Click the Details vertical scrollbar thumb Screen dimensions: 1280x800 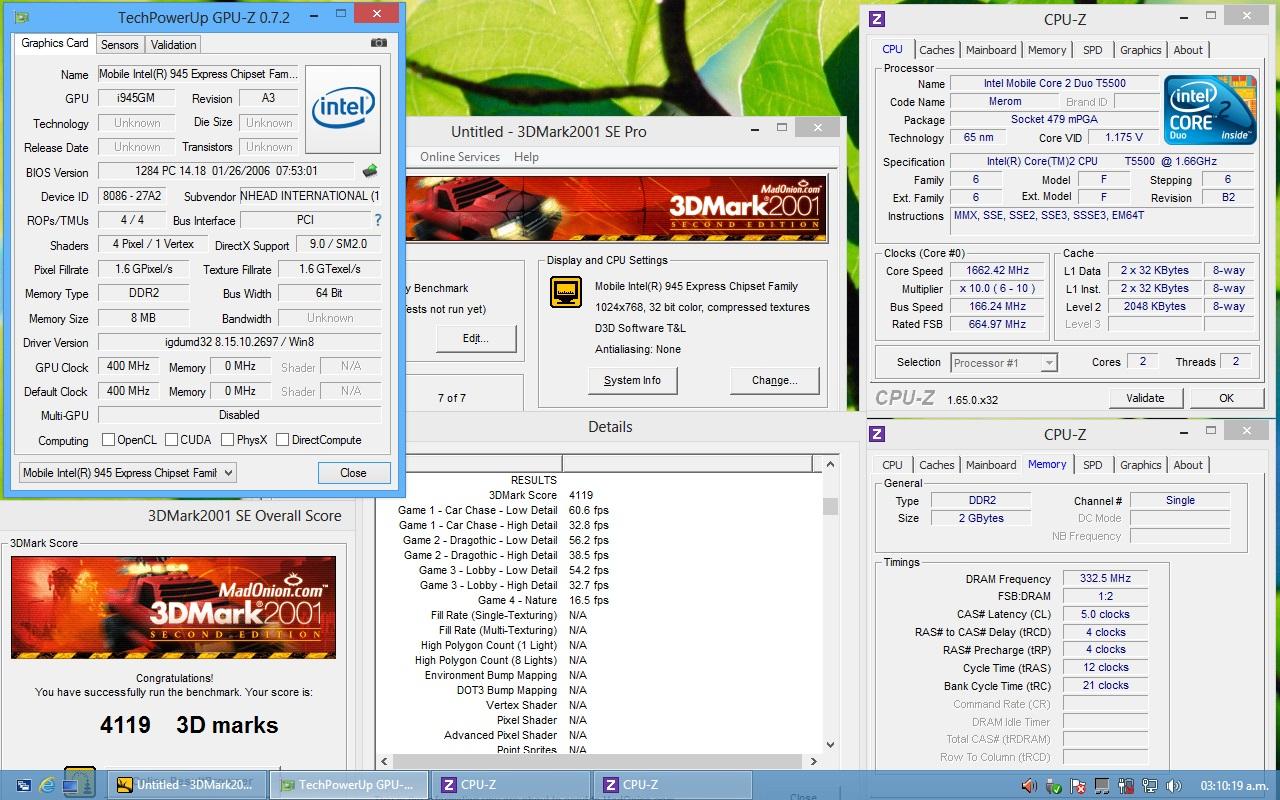pos(830,505)
